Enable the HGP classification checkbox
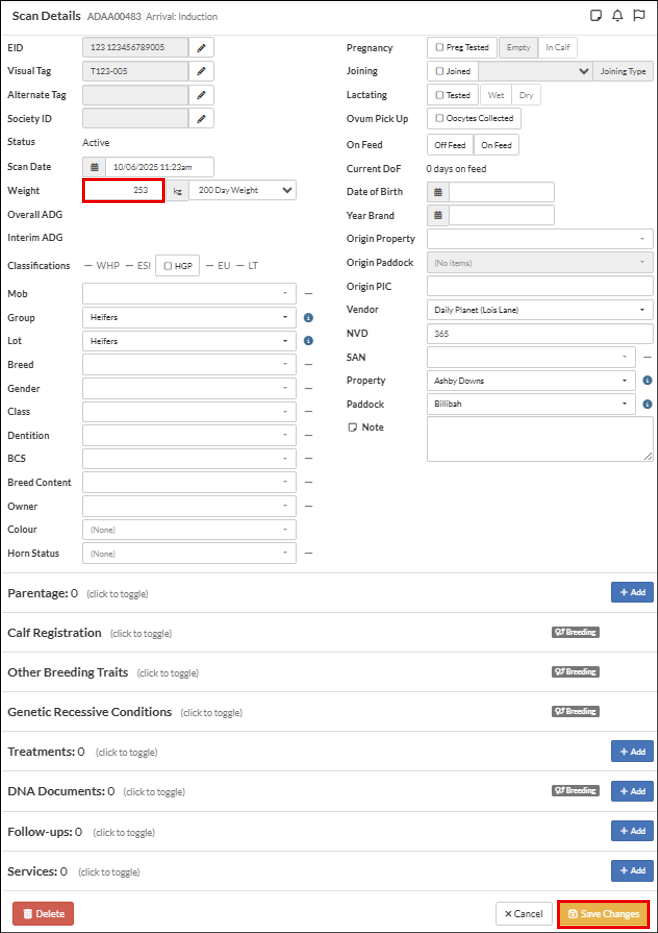Screen dimensions: 658x933 (x=168, y=266)
